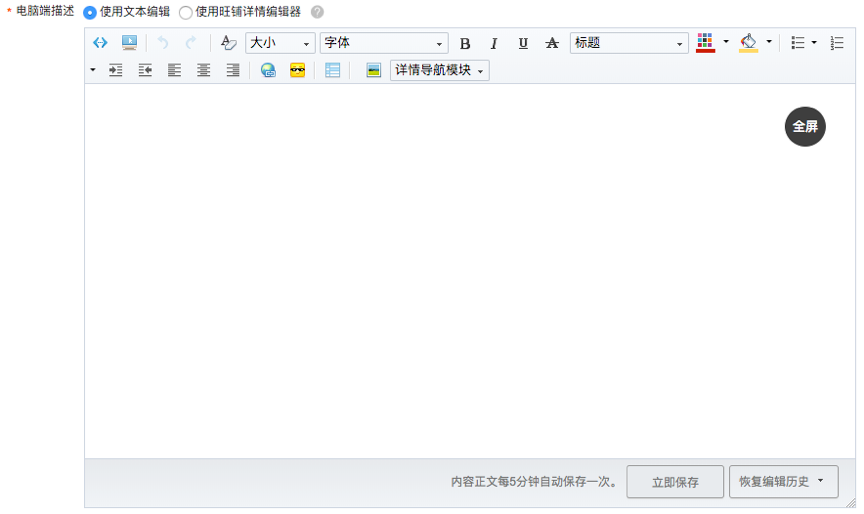Screen dimensions: 864x514
Task: Open the background color palette arrow
Action: click(x=769, y=42)
